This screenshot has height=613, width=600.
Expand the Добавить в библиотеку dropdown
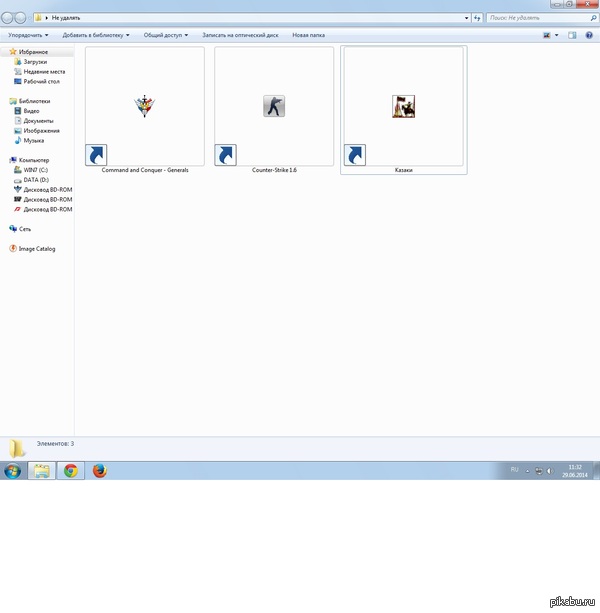[96, 35]
